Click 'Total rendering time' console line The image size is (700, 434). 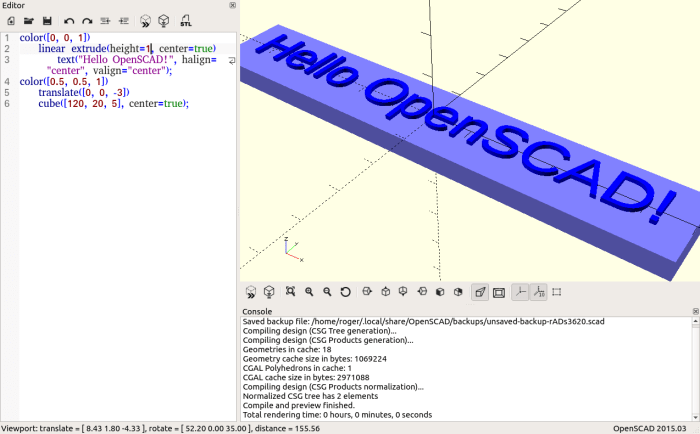(x=338, y=415)
